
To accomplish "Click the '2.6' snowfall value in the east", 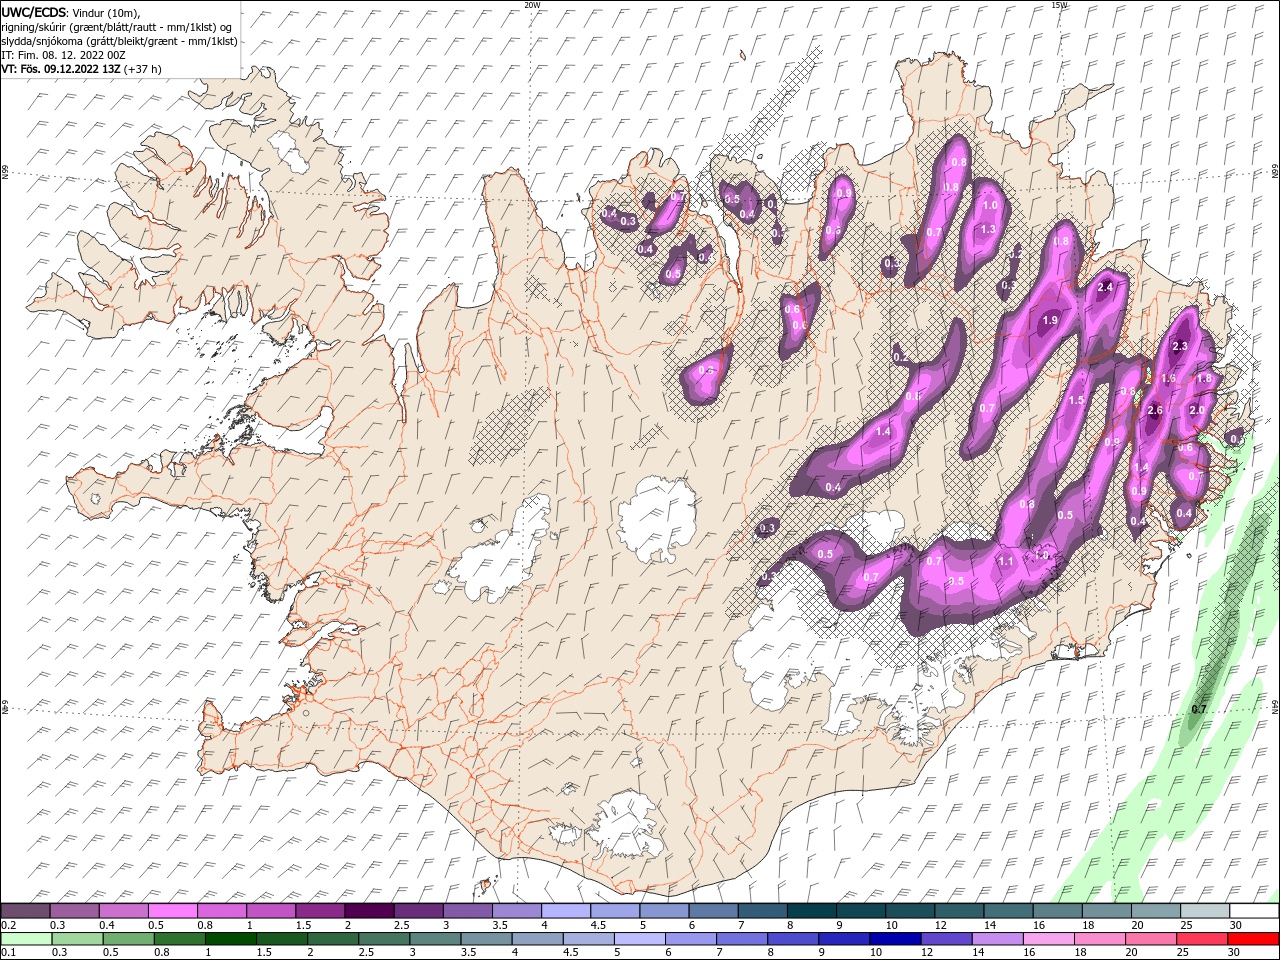I will (1155, 411).
